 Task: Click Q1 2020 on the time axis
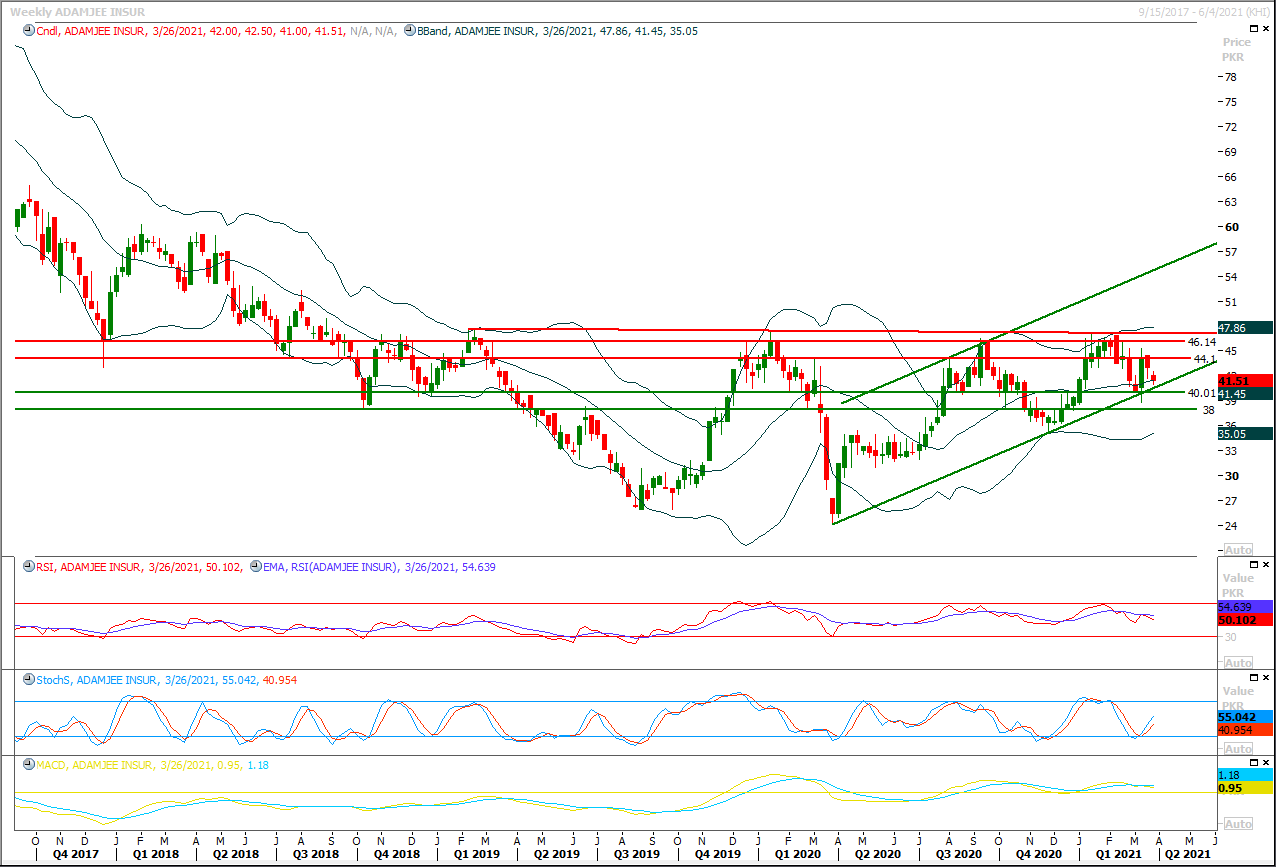click(796, 855)
